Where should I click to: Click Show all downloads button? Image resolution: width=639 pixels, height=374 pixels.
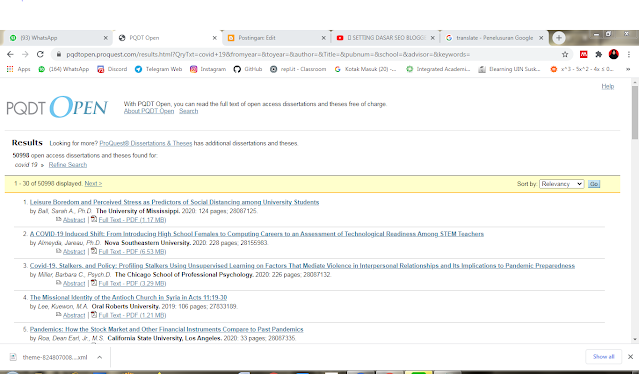[x=603, y=357]
